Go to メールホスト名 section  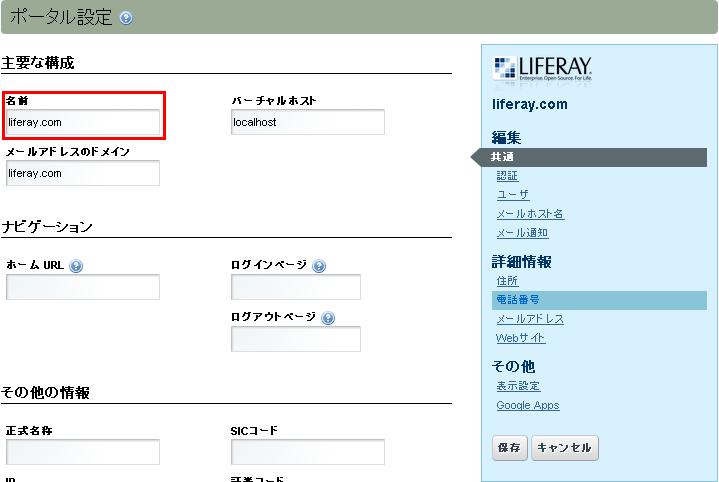coord(530,214)
